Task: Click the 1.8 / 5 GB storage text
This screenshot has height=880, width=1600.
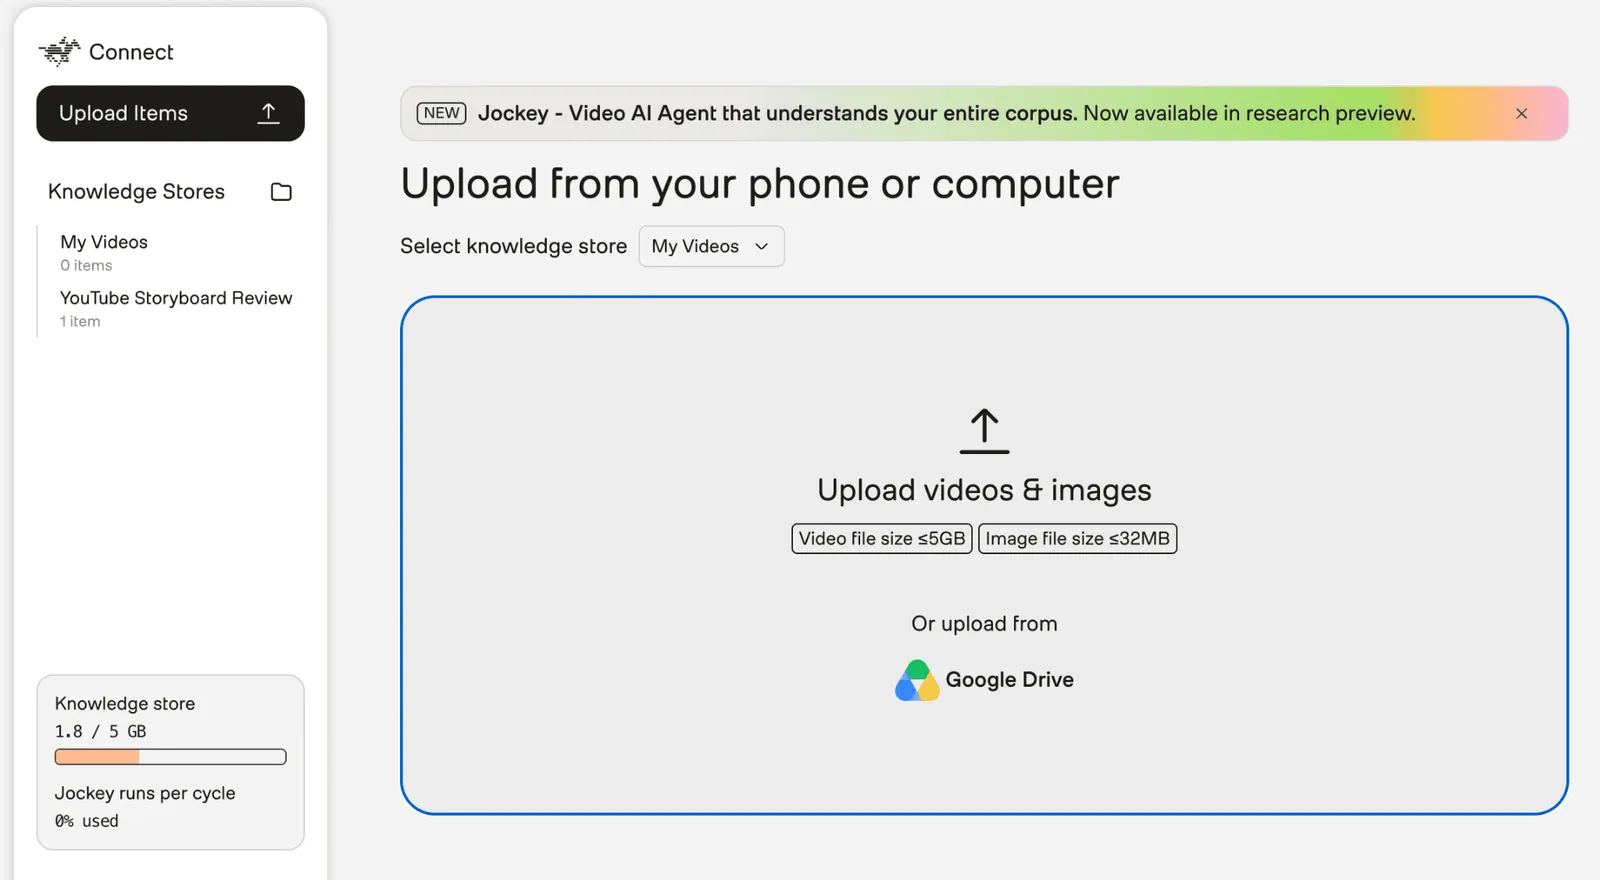Action: tap(100, 731)
